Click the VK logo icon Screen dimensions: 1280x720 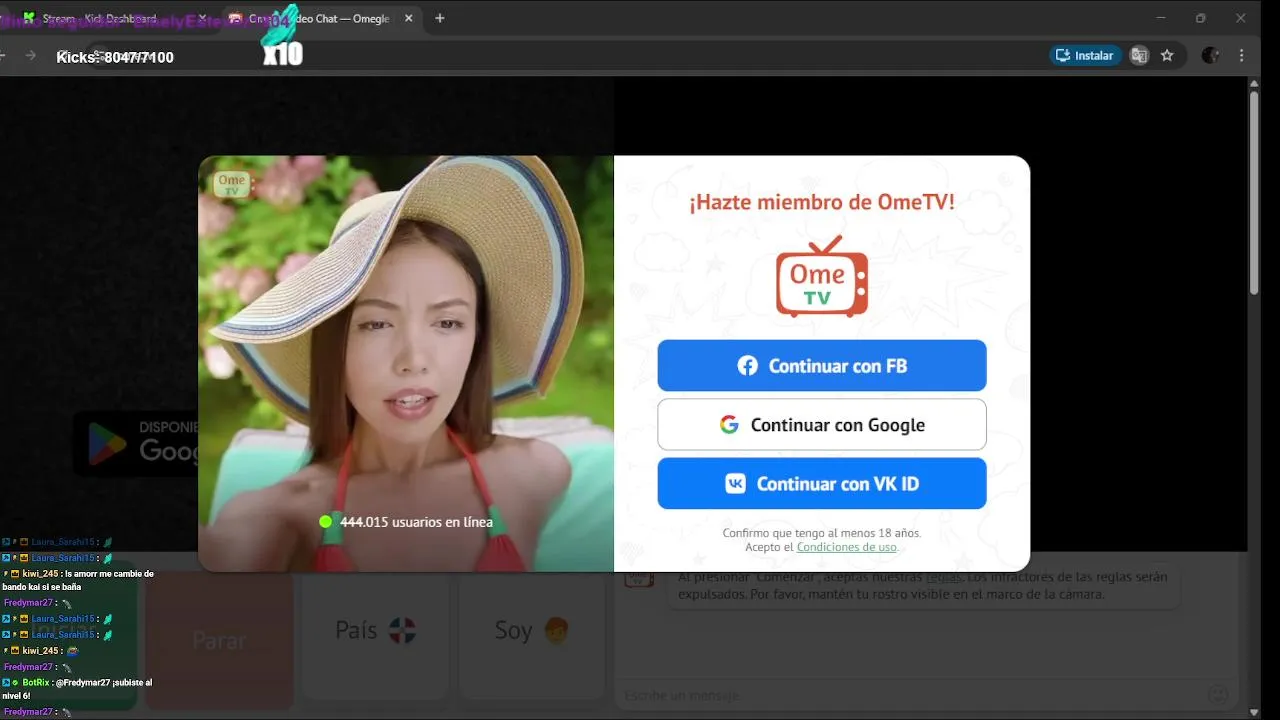(735, 484)
